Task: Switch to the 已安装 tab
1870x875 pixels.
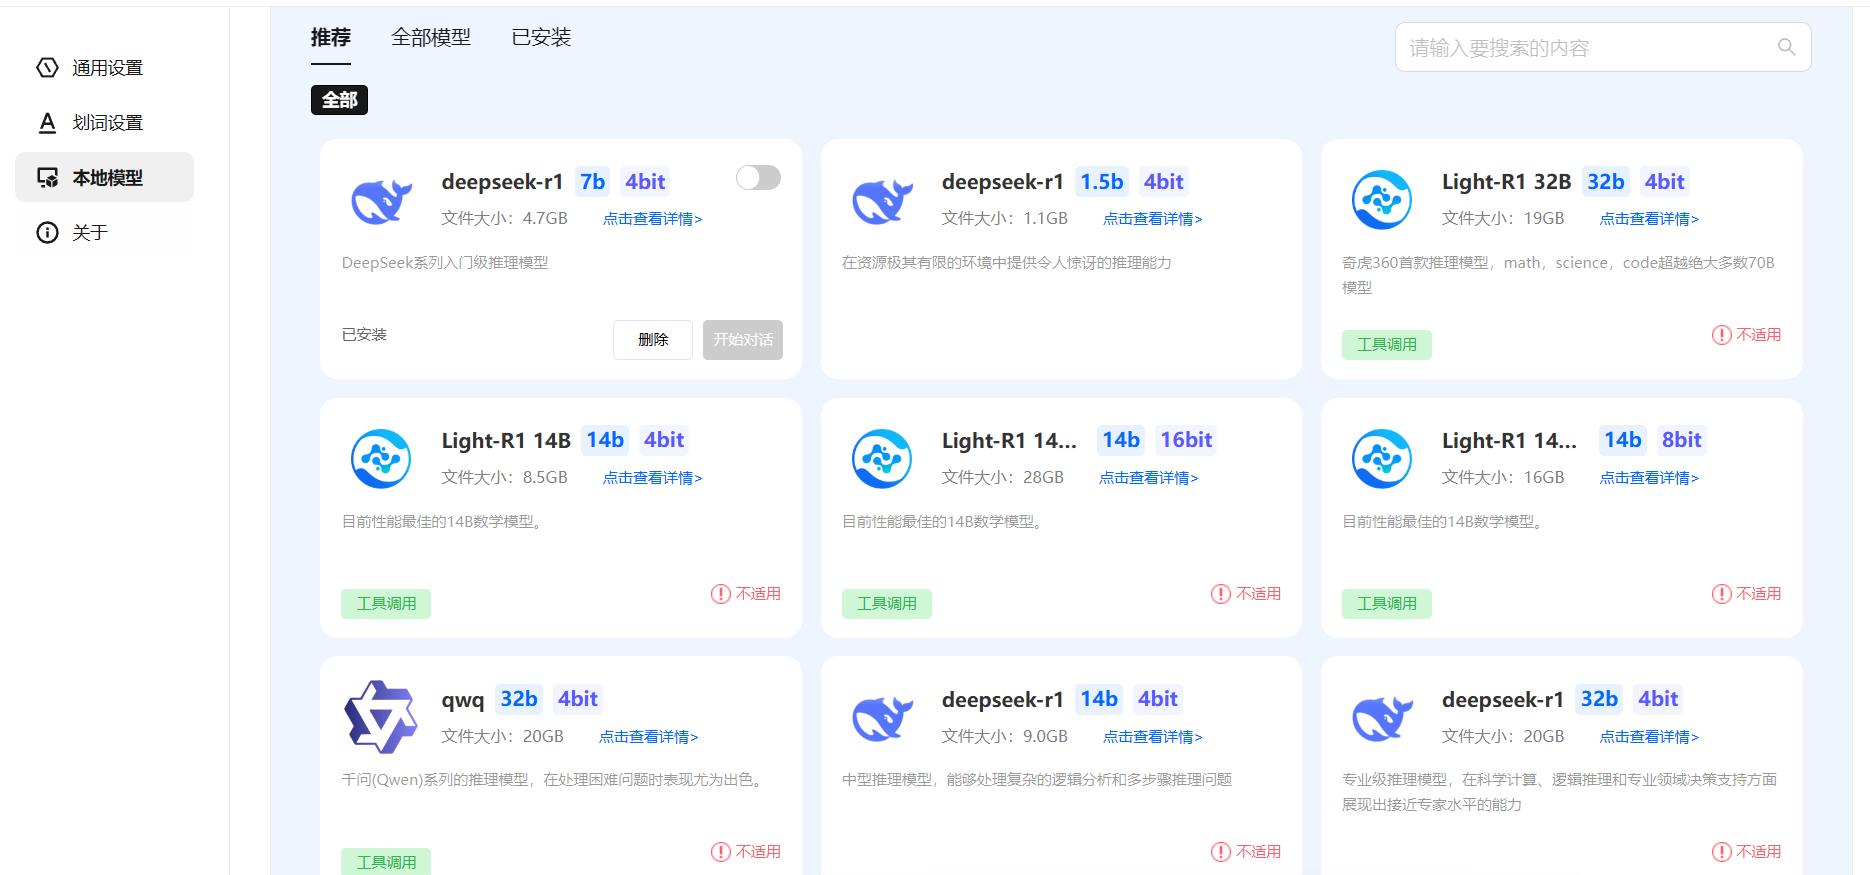Action: 541,37
